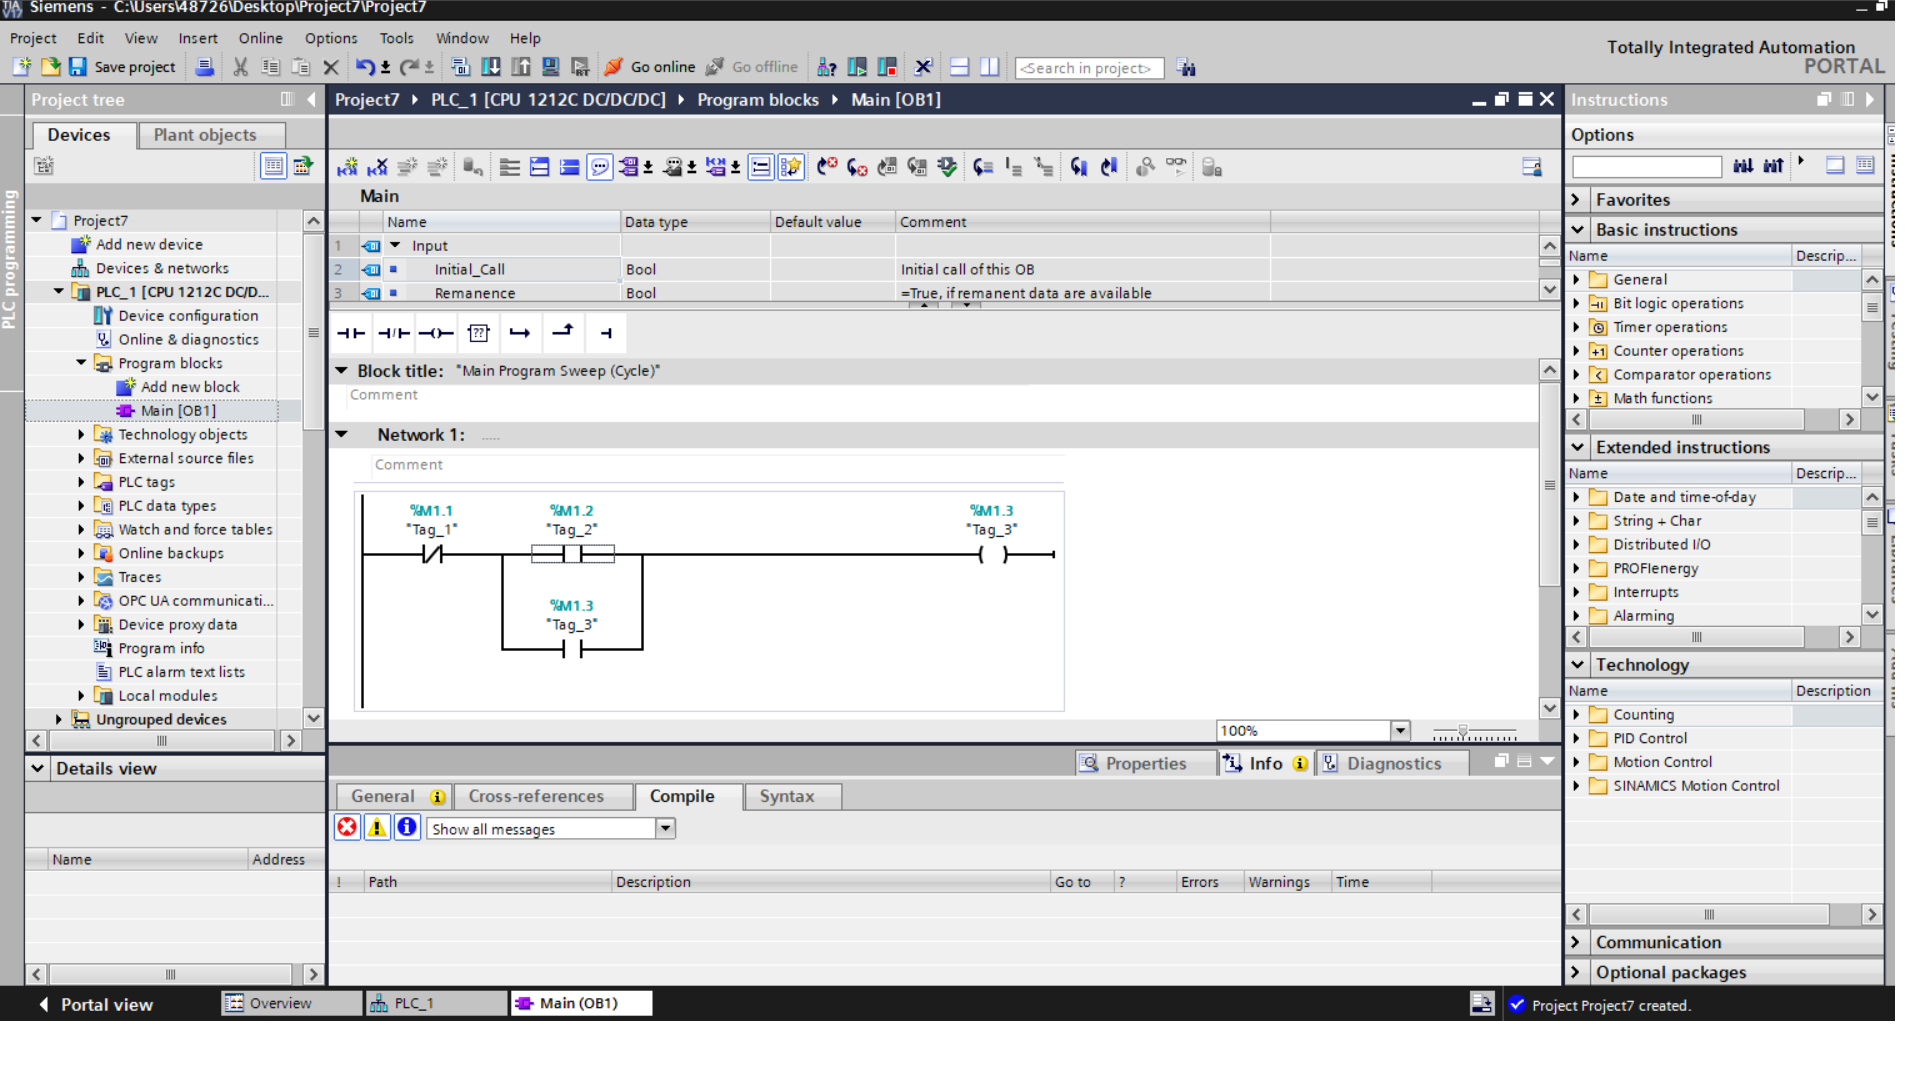This screenshot has width=1920, height=1080.
Task: Click Add new device
Action: 149,244
